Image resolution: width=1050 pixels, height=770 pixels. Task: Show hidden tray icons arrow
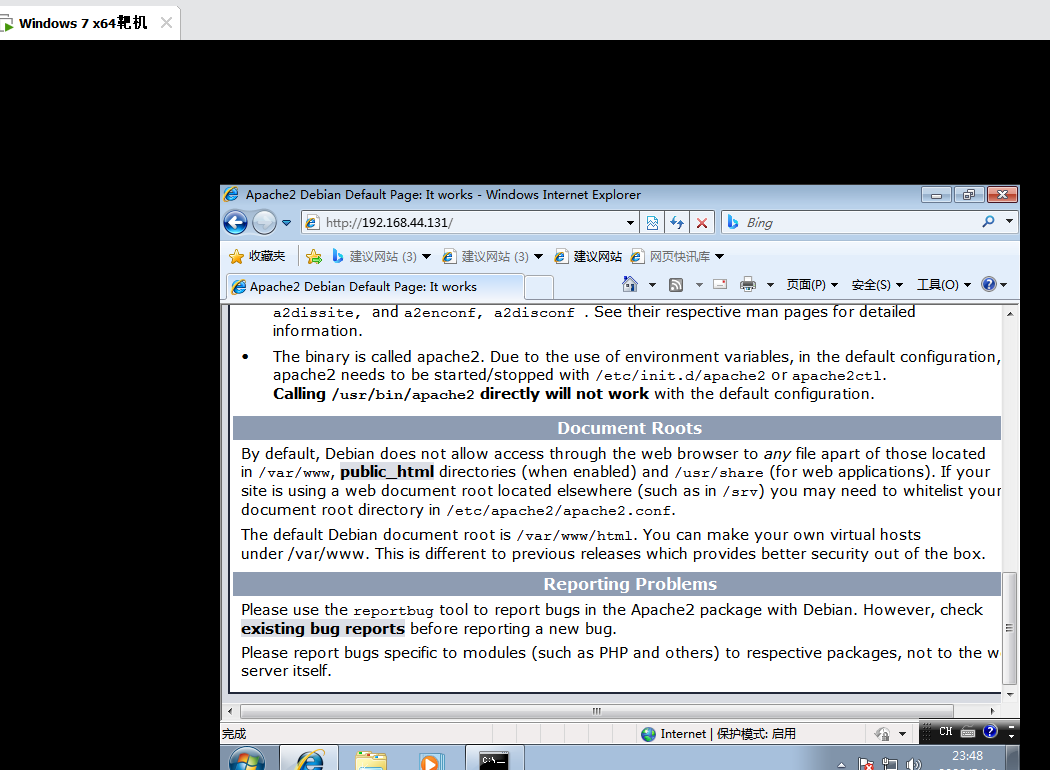pyautogui.click(x=842, y=765)
